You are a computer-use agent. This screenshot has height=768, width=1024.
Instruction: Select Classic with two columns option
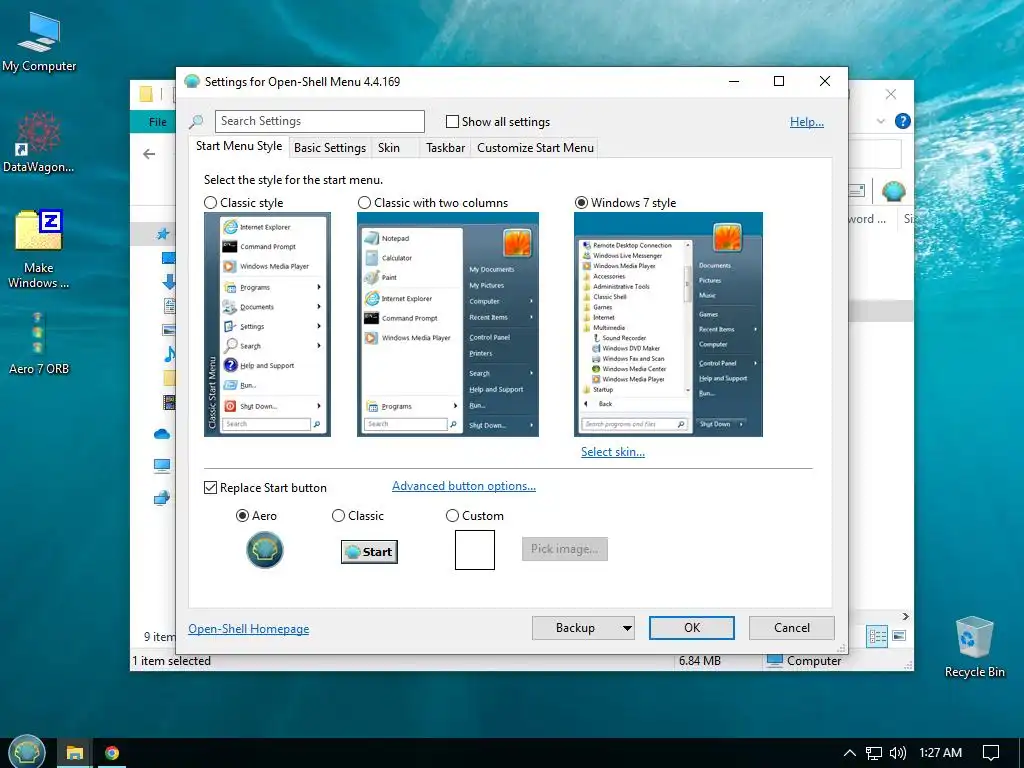tap(364, 202)
